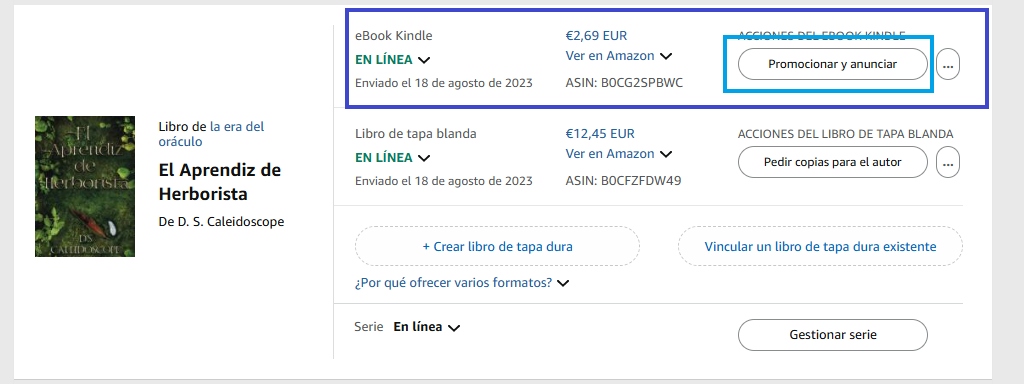The height and width of the screenshot is (384, 1024).
Task: Expand the eBook Kindle EN LÍNEA status chevron
Action: click(x=424, y=60)
